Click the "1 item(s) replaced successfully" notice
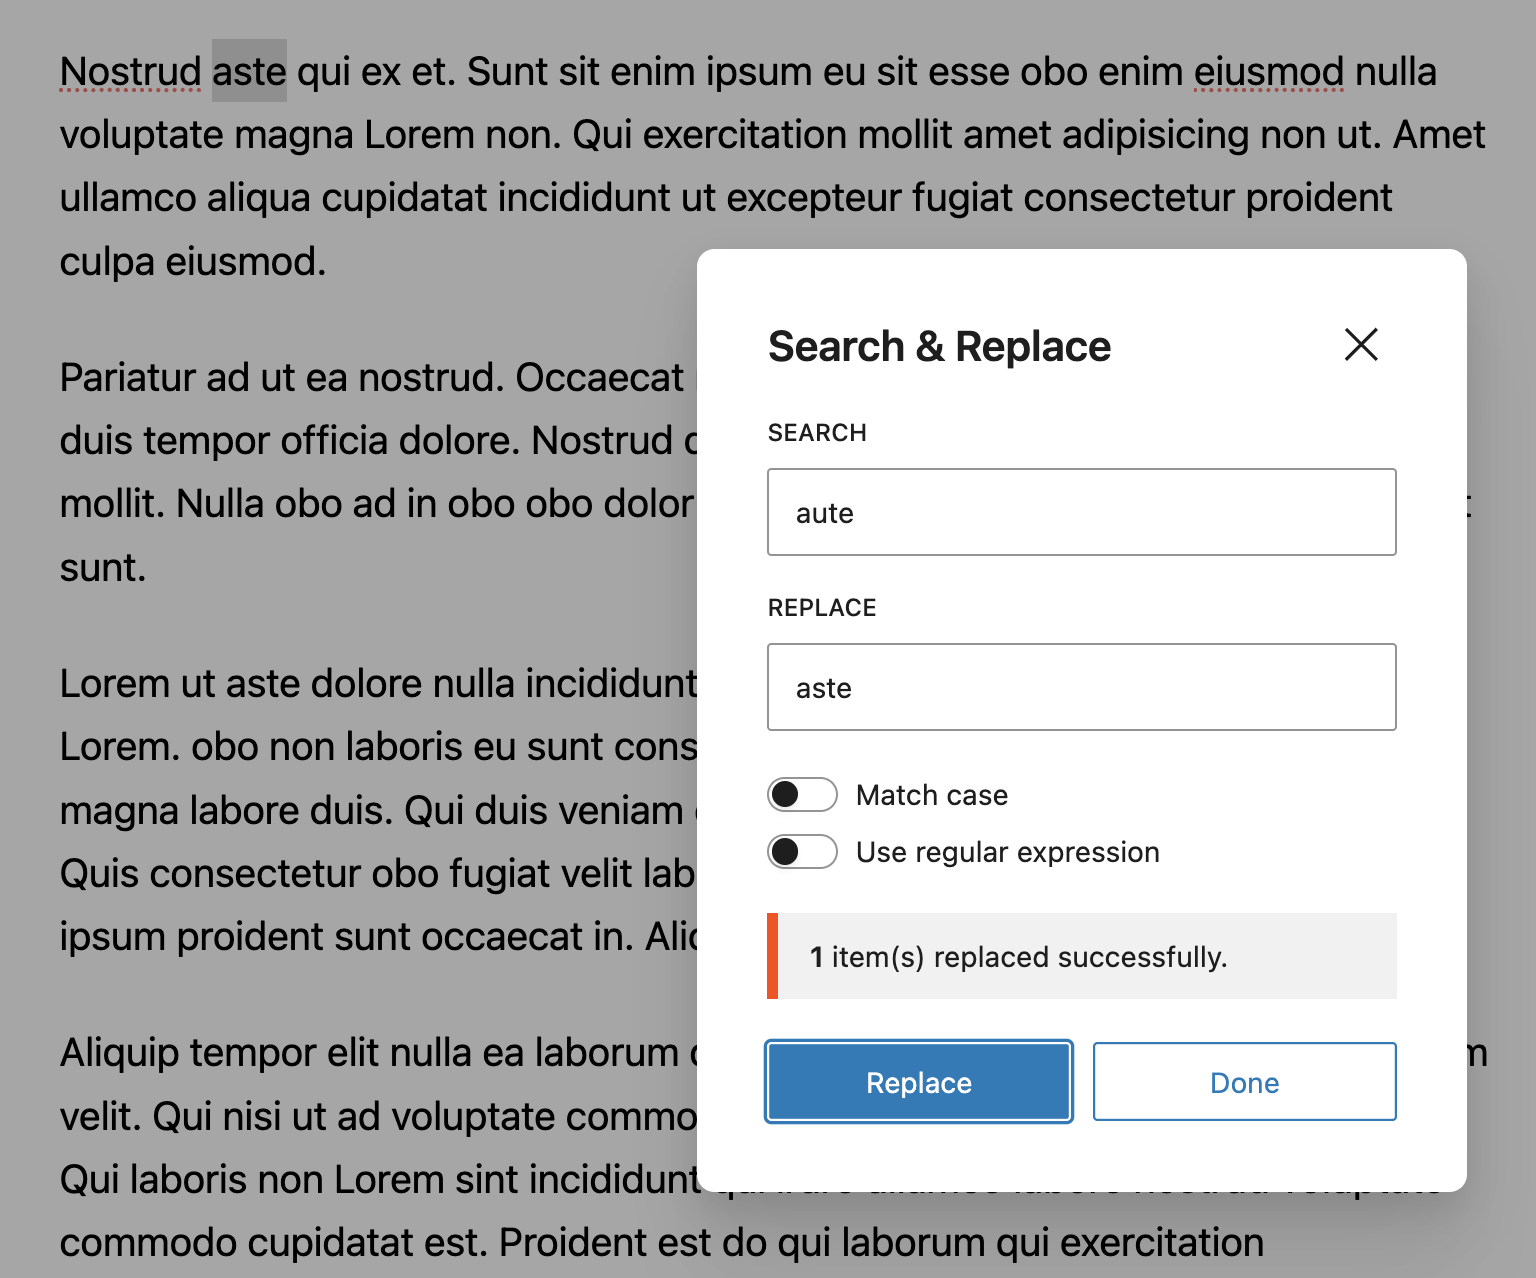The width and height of the screenshot is (1536, 1278). coord(1081,957)
